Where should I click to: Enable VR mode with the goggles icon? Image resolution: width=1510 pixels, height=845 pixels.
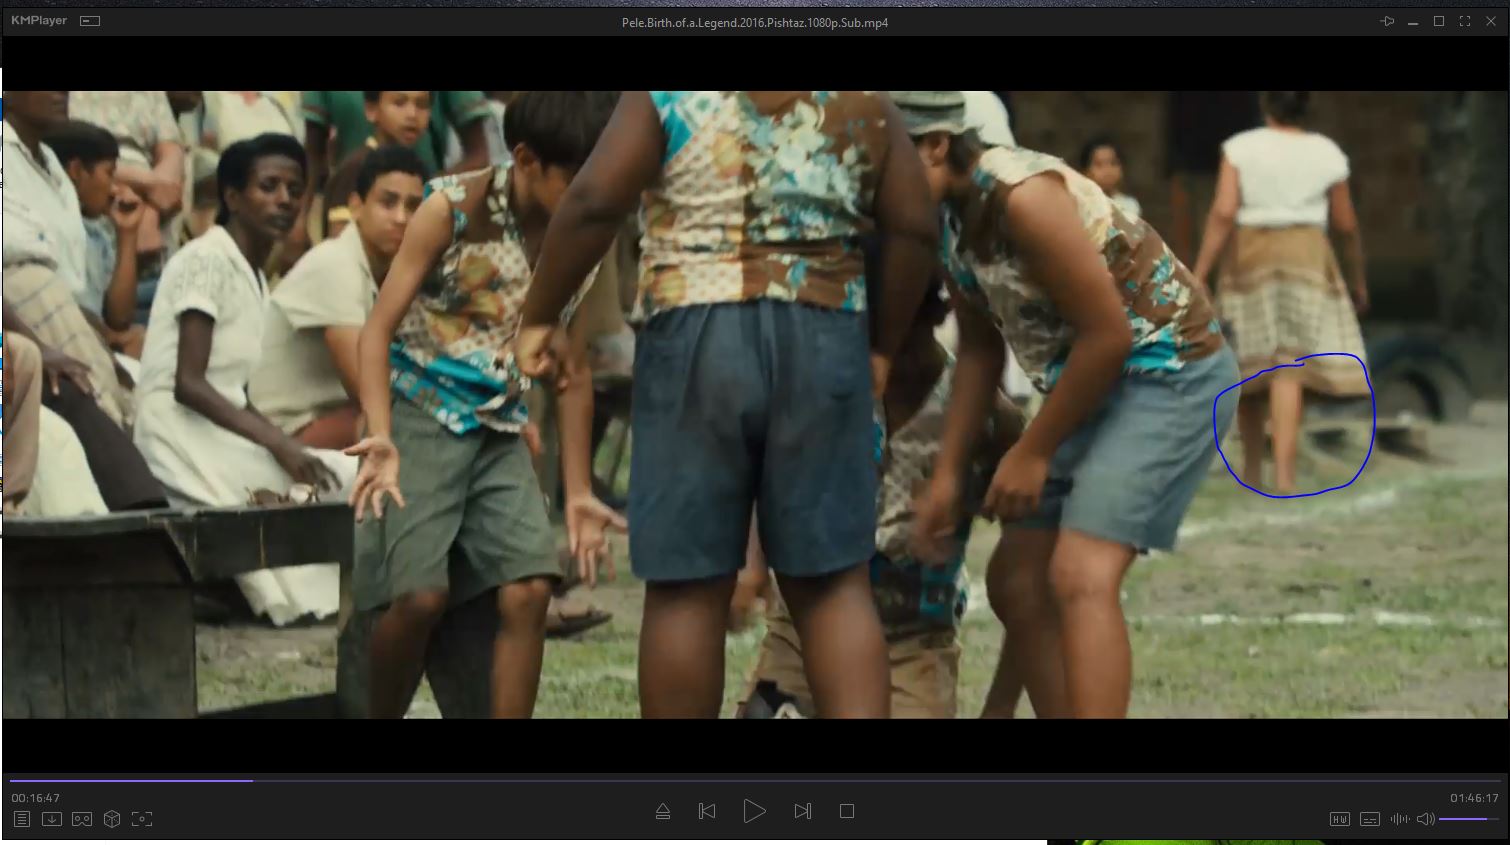[x=82, y=819]
